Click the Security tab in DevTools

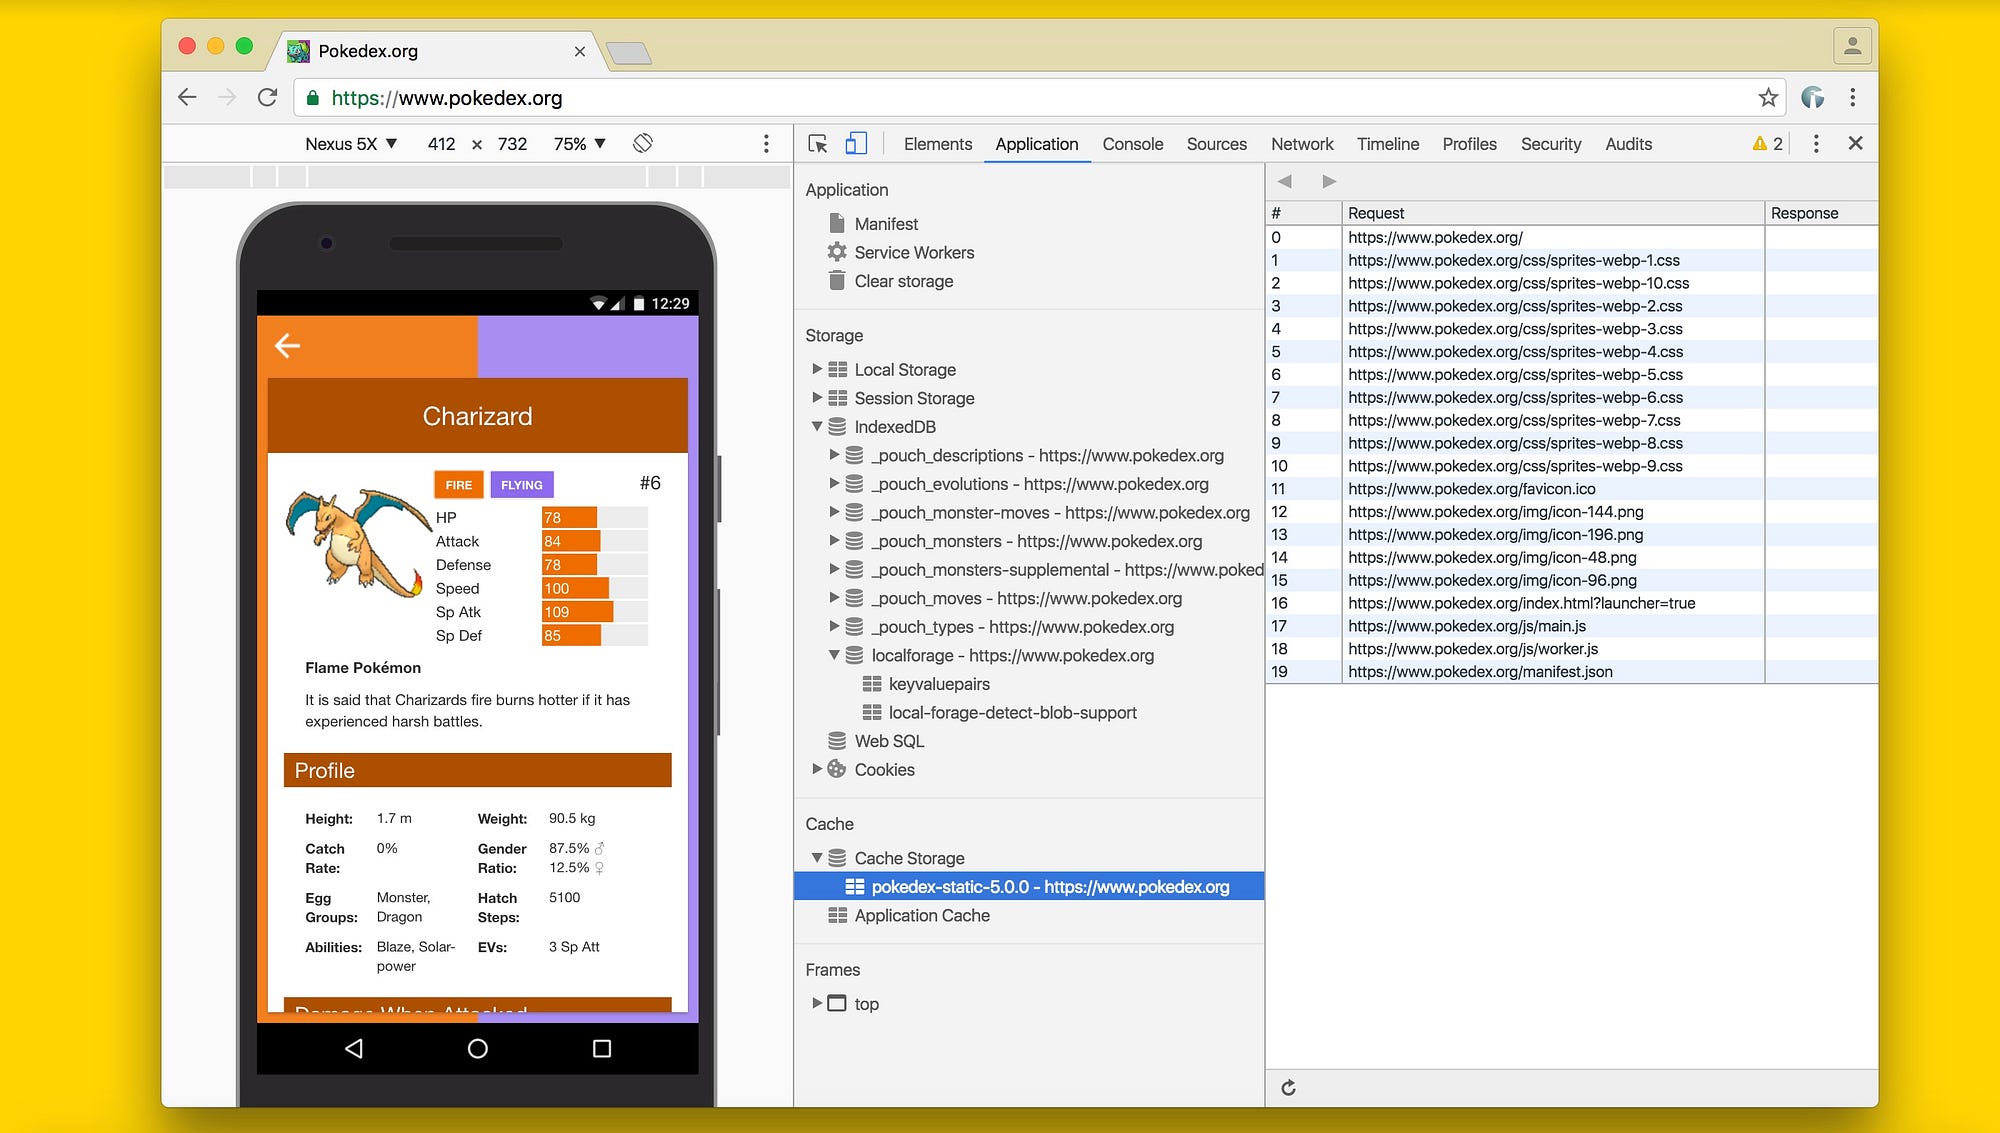[1549, 143]
